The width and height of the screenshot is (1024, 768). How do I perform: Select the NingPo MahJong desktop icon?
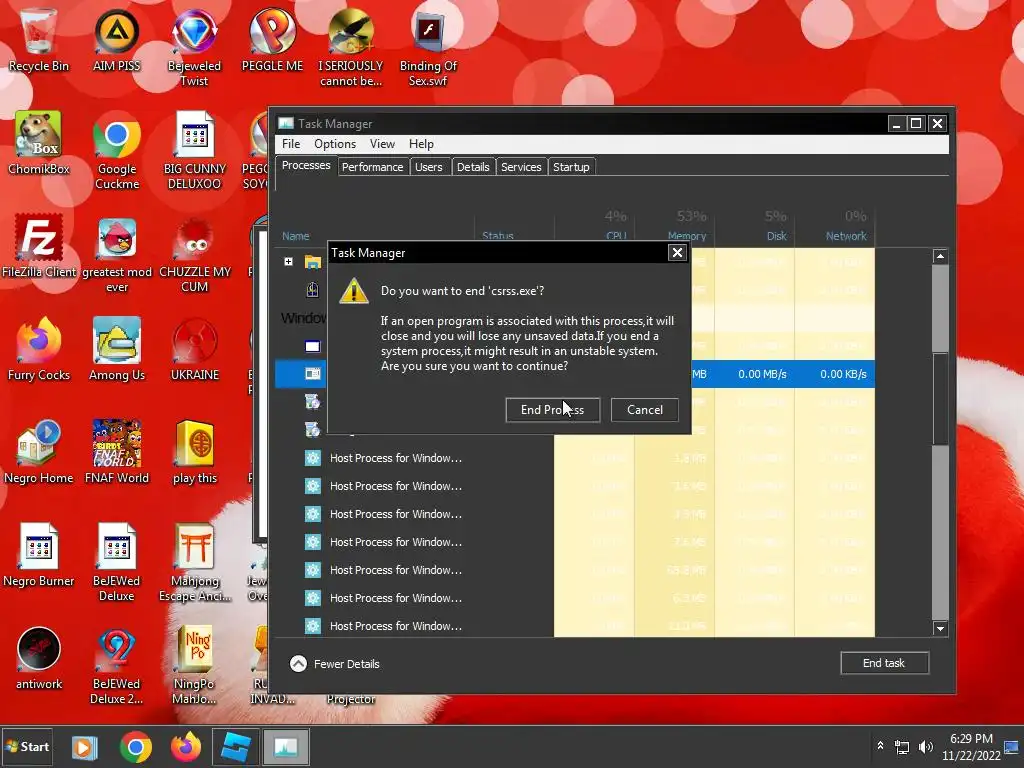tap(195, 665)
